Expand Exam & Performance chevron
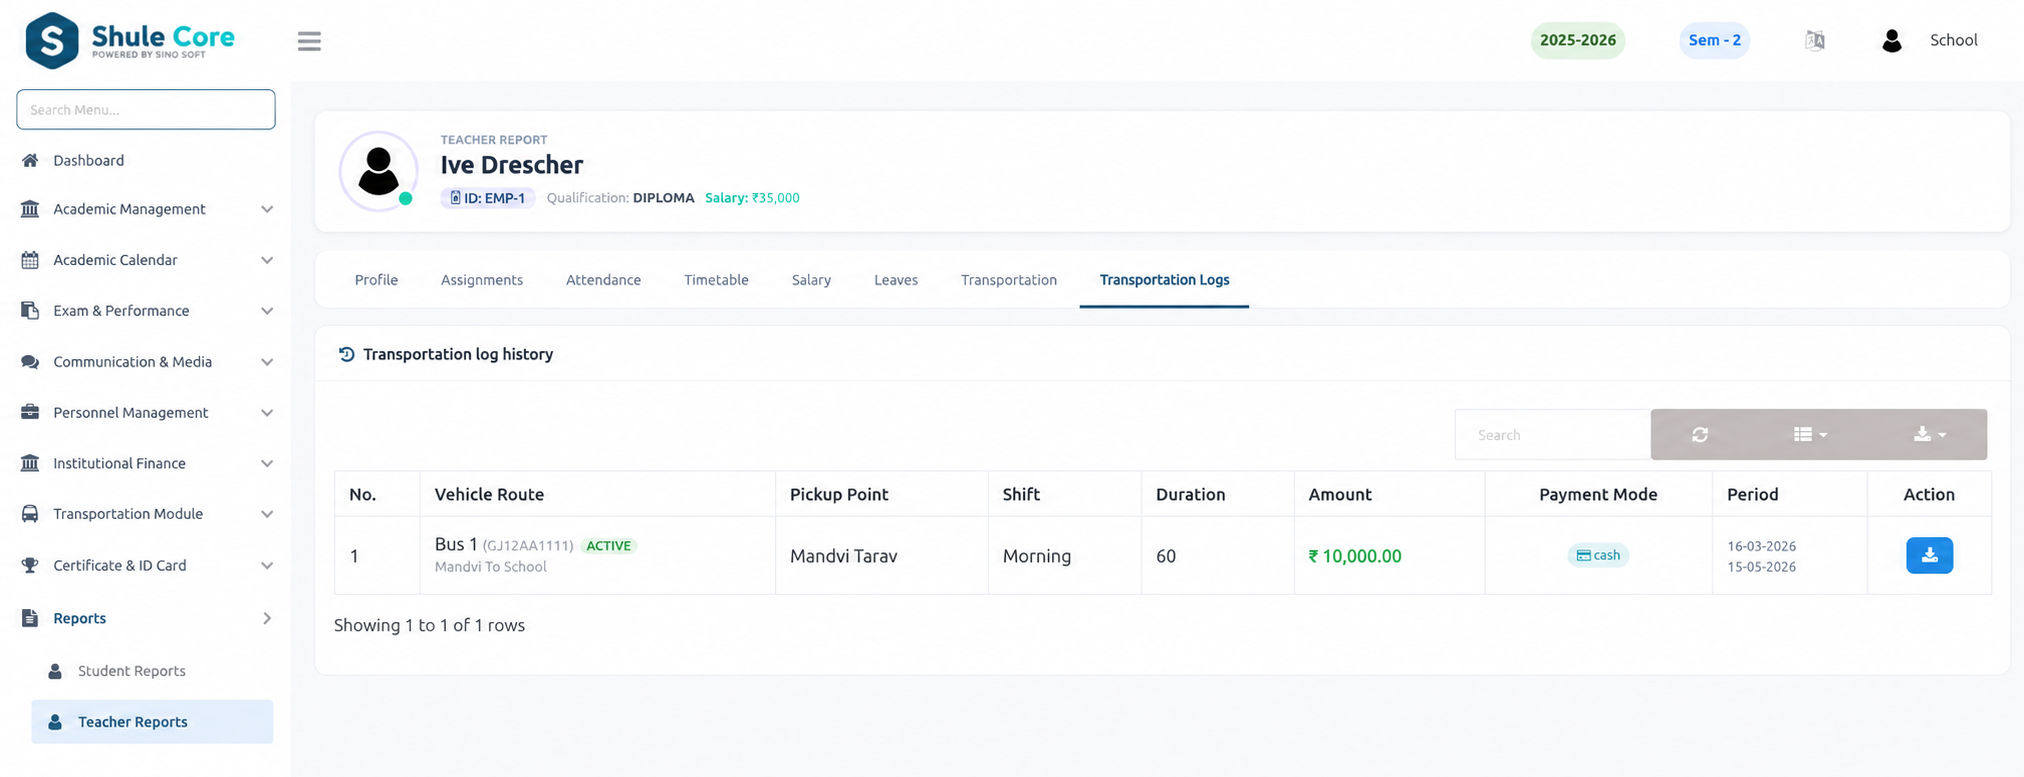 pyautogui.click(x=267, y=311)
